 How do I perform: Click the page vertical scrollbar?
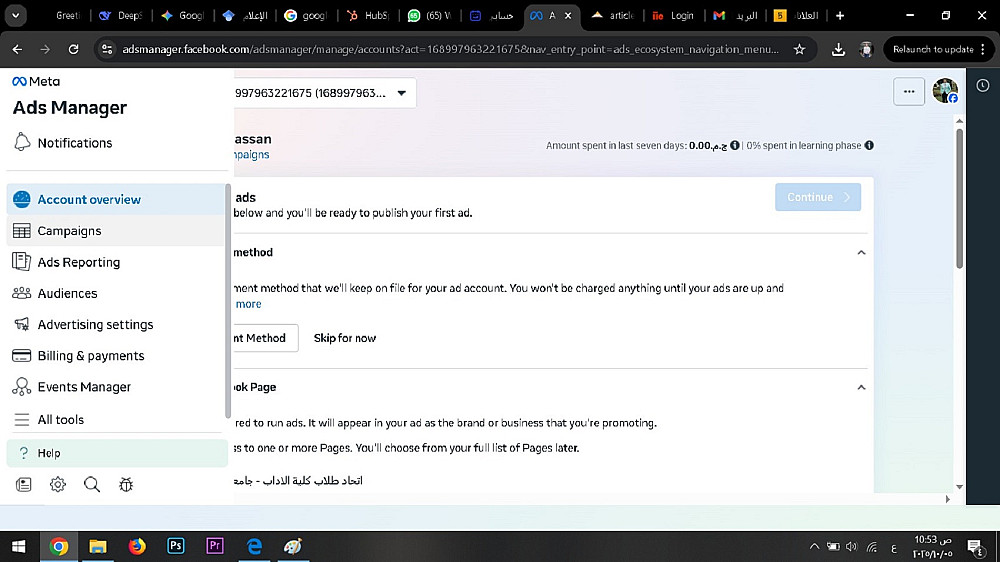959,198
